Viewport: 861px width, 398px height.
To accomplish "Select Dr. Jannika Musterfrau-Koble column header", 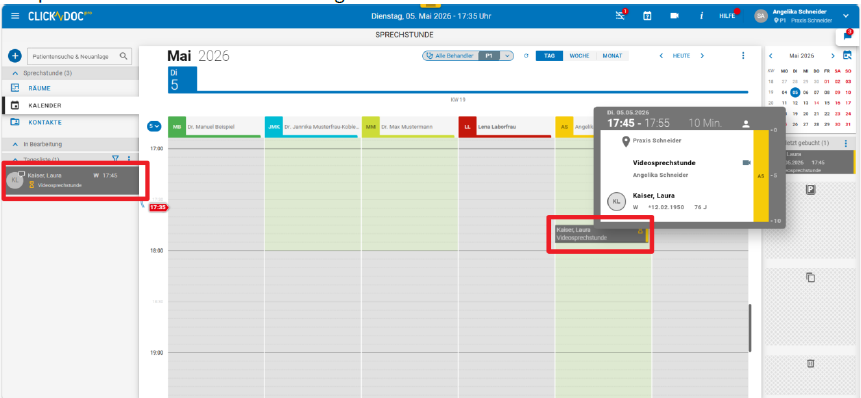I will click(x=311, y=127).
